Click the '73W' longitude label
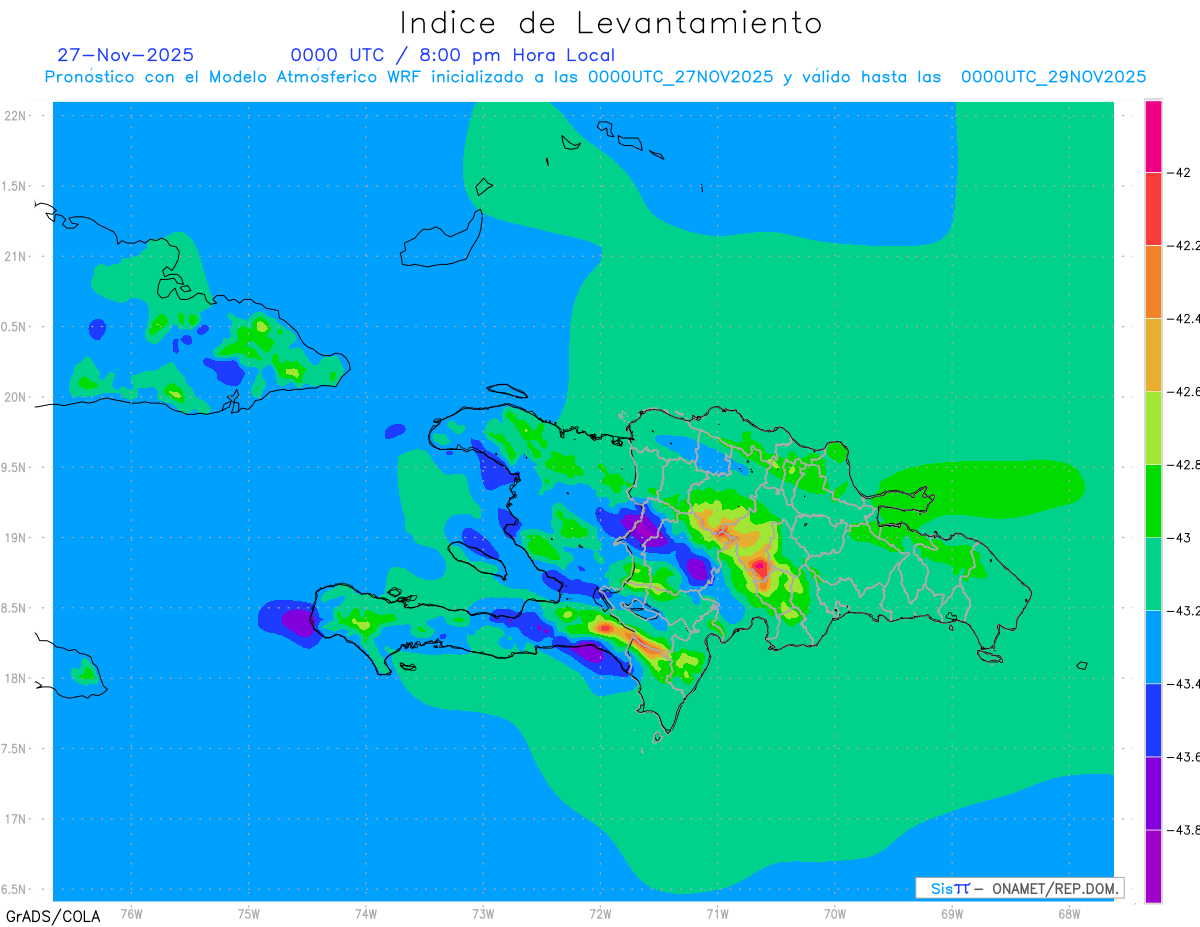The height and width of the screenshot is (927, 1200). (483, 914)
